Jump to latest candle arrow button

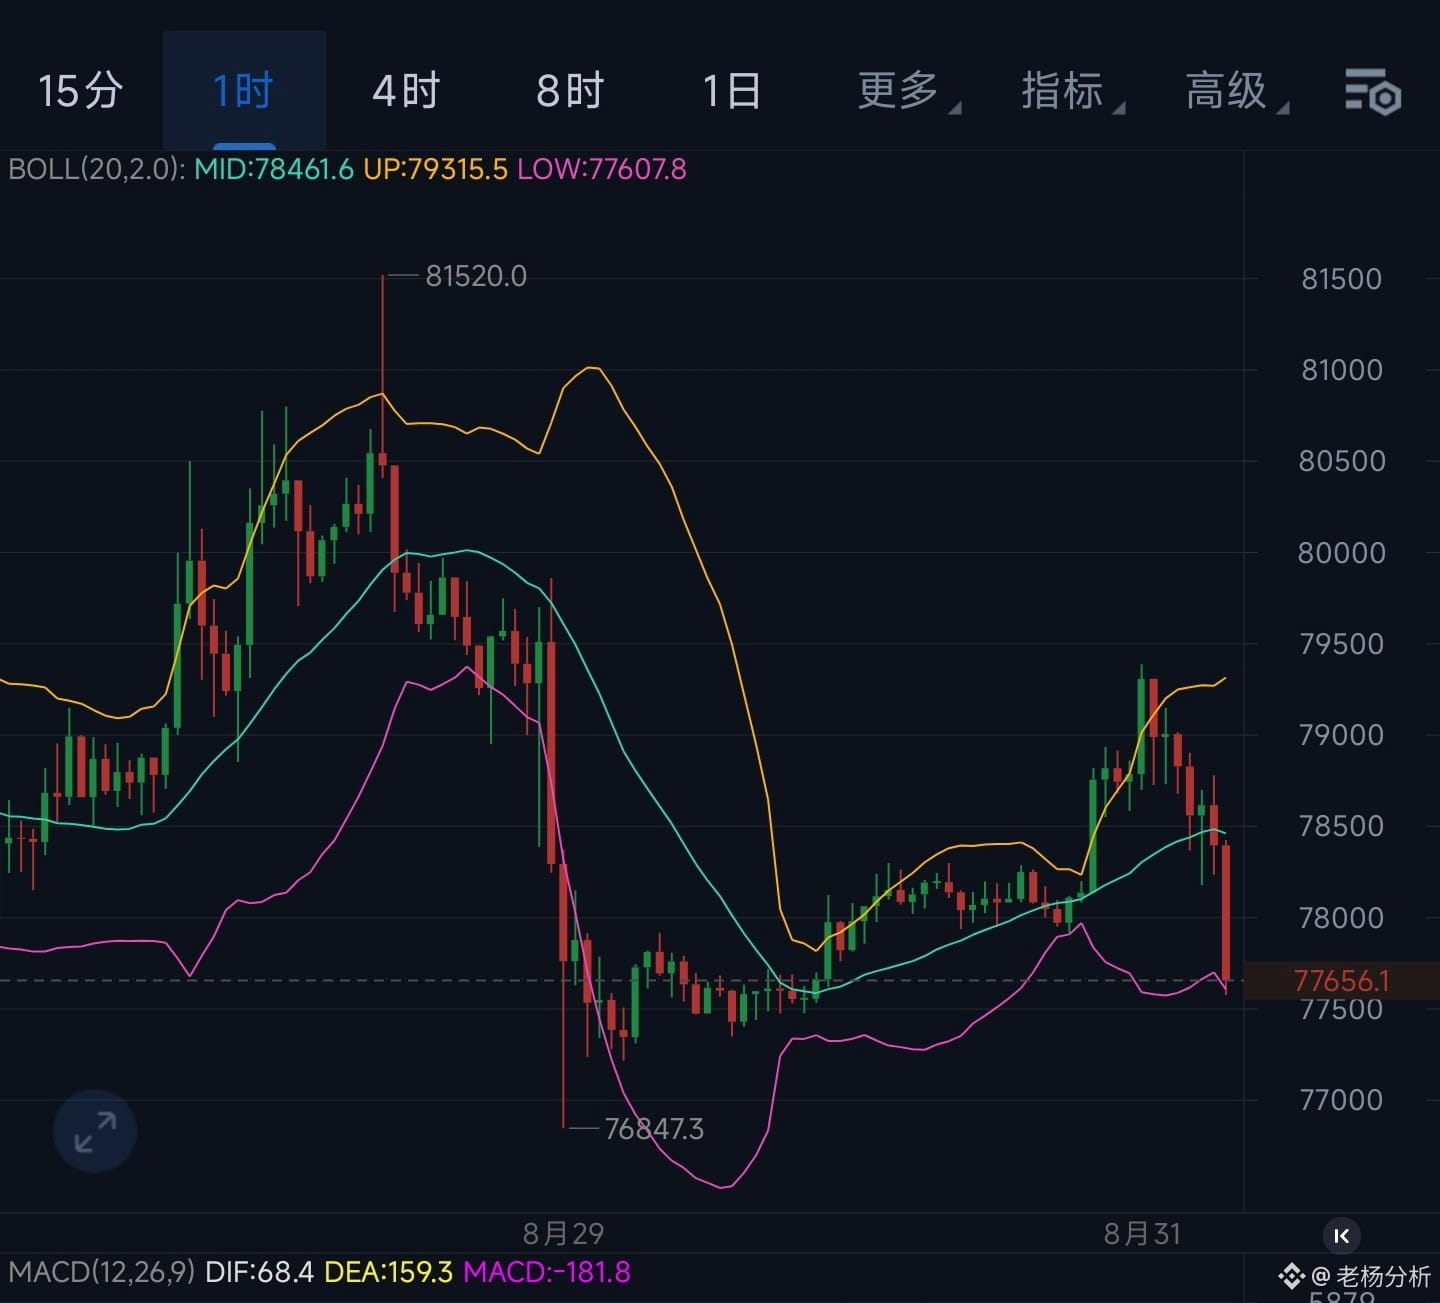(x=1342, y=1236)
